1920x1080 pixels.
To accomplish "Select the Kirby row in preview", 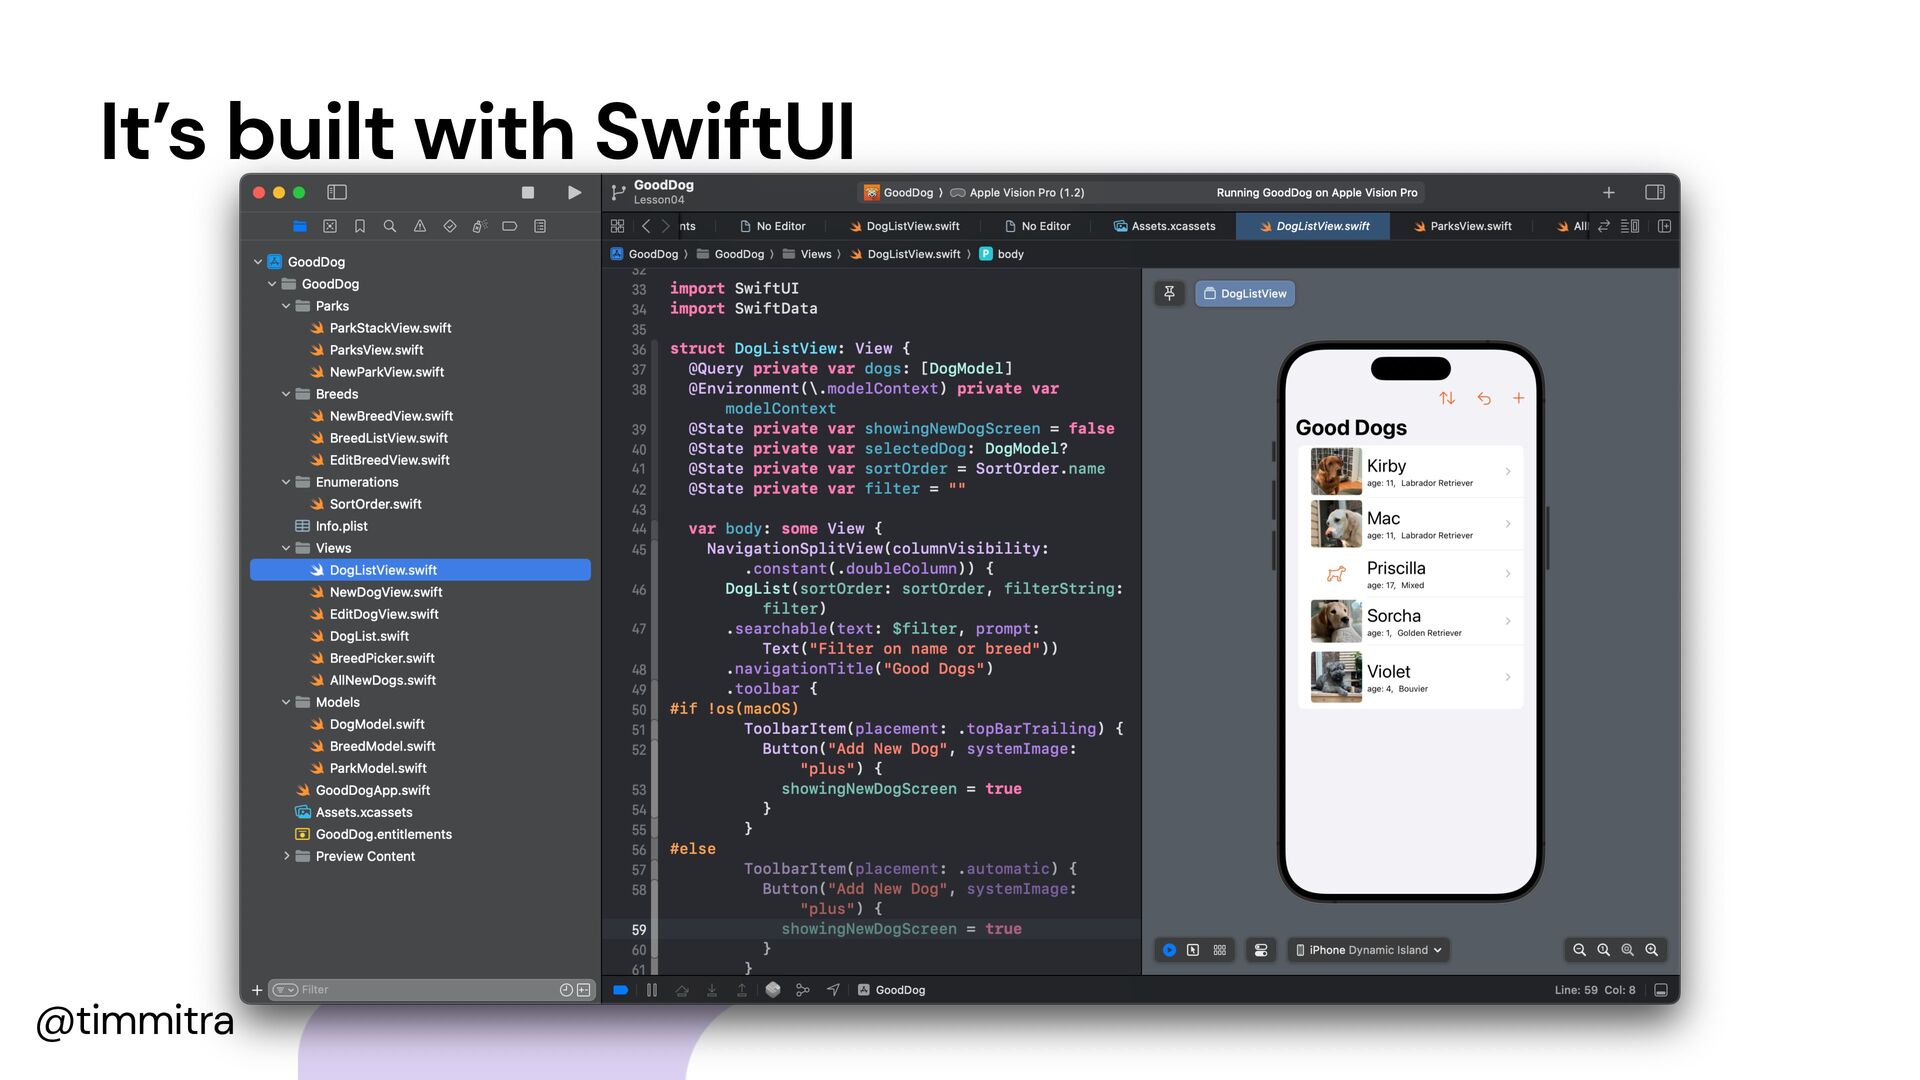I will coord(1410,472).
